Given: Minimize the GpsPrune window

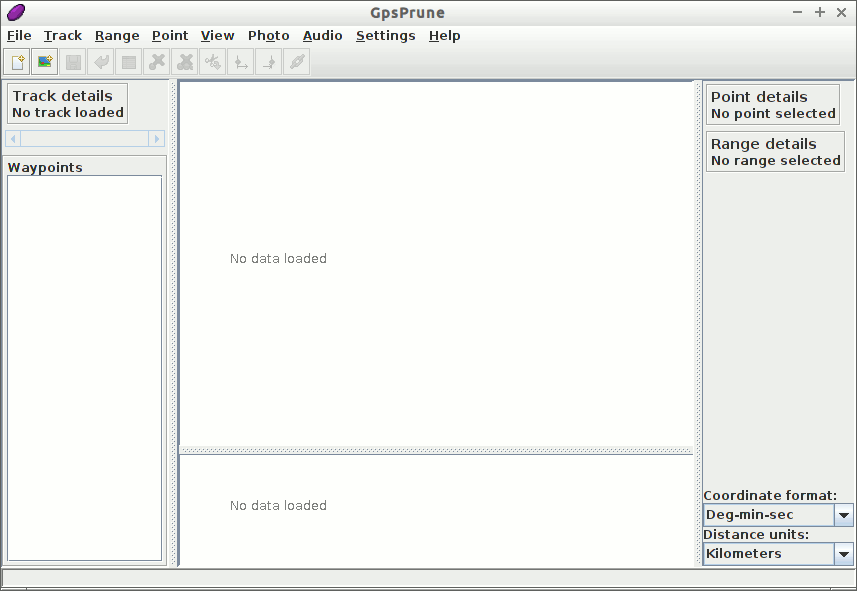Looking at the screenshot, I should [797, 12].
